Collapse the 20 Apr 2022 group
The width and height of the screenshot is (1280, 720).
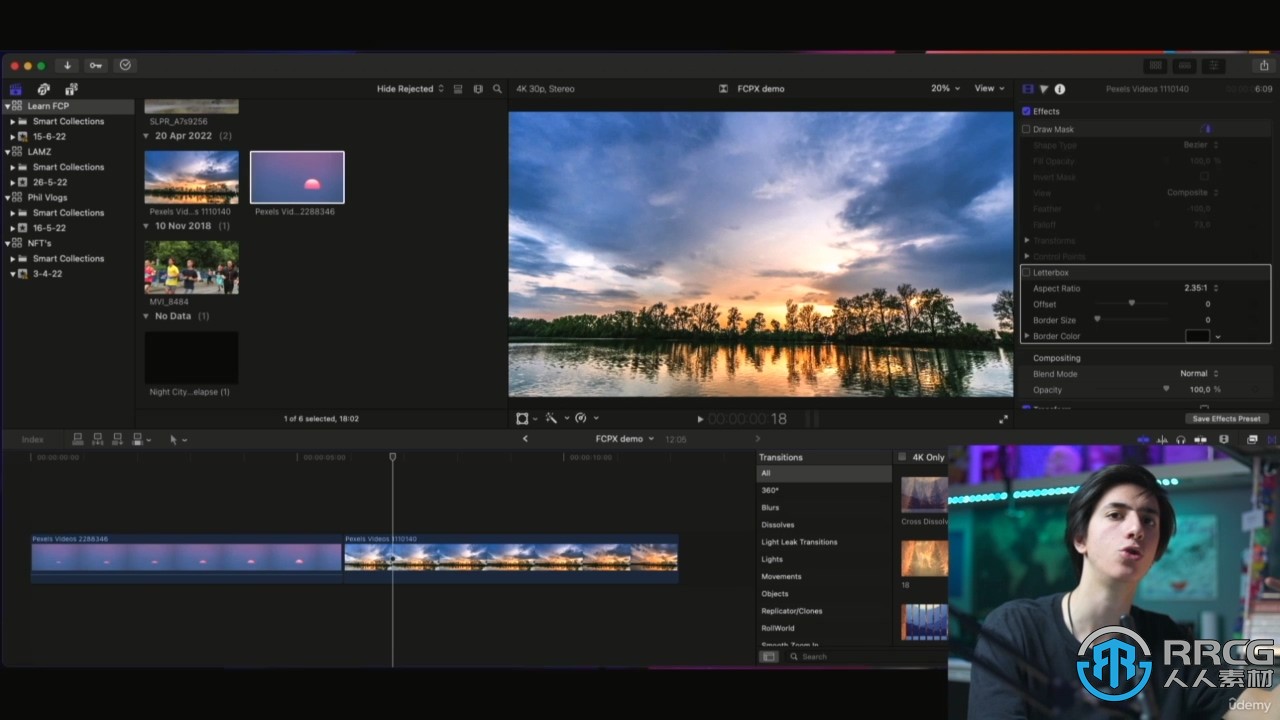(146, 136)
